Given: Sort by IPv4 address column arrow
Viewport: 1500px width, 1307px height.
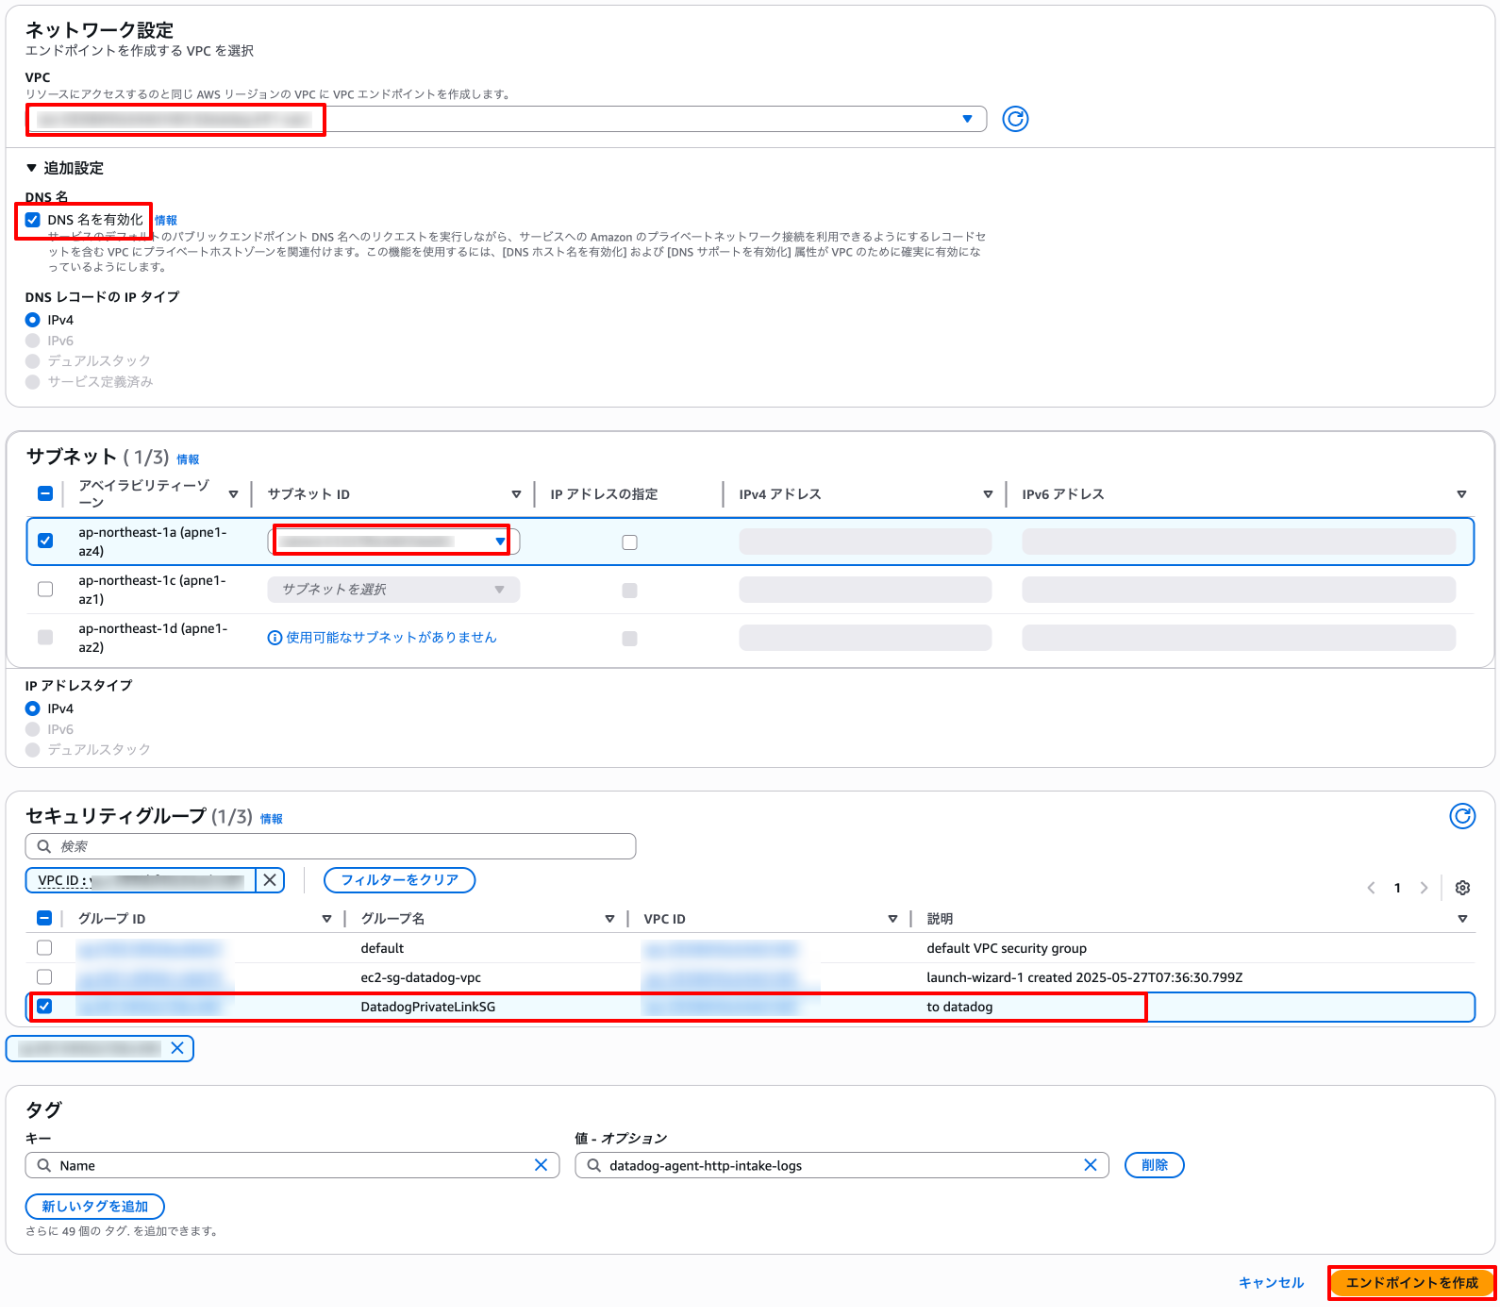Looking at the screenshot, I should [x=988, y=494].
